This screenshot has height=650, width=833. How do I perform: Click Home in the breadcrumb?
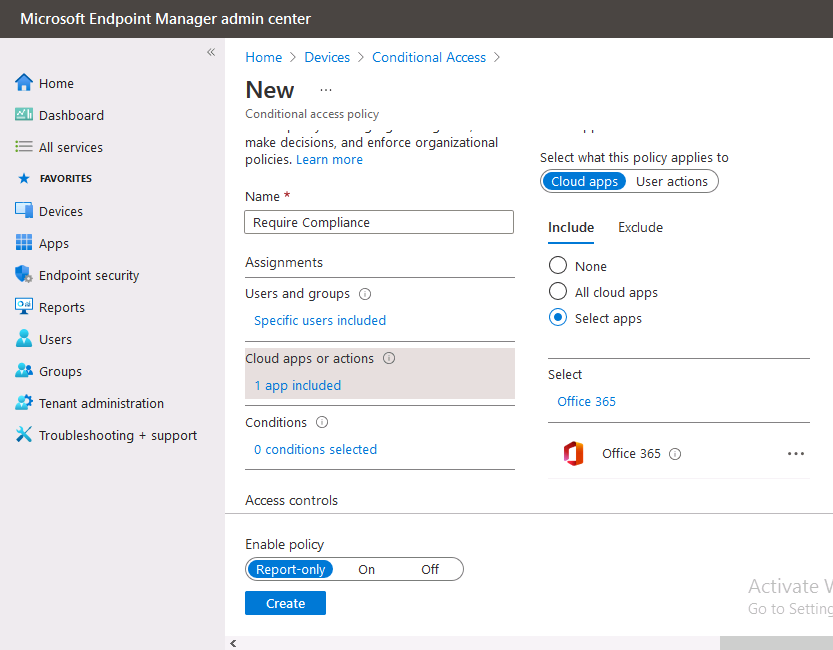click(264, 57)
